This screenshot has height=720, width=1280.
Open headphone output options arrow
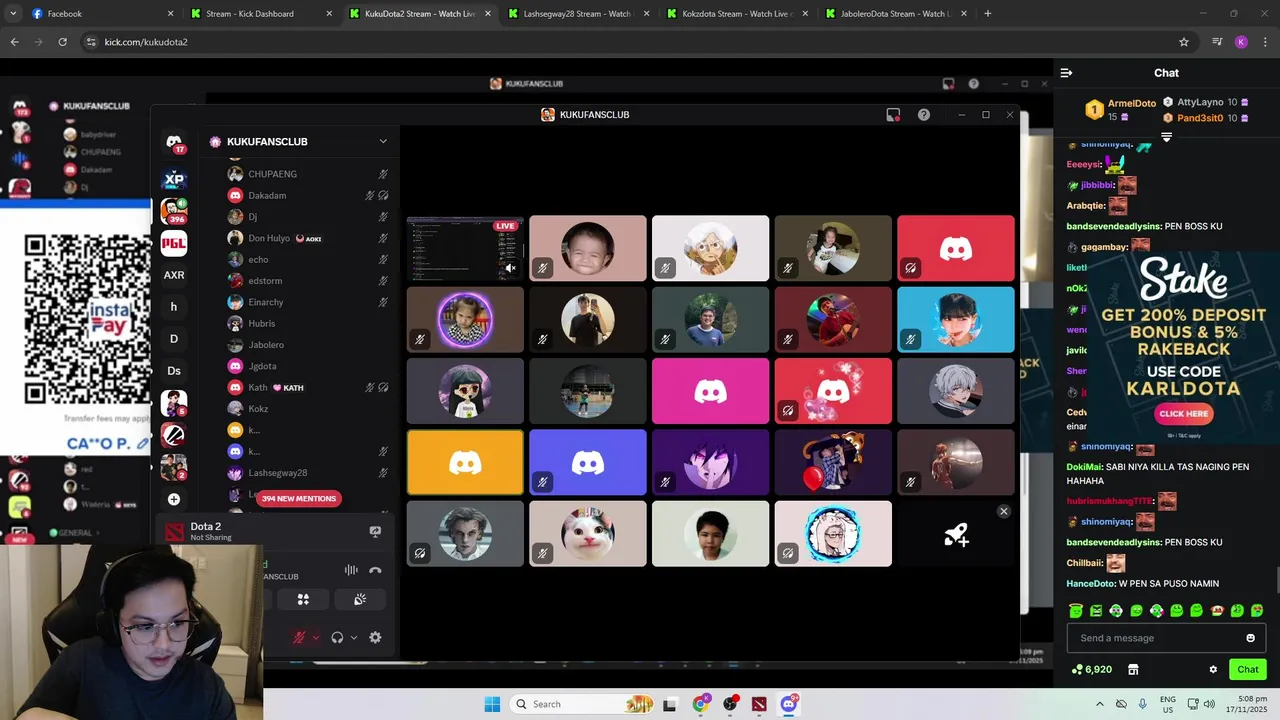point(354,638)
